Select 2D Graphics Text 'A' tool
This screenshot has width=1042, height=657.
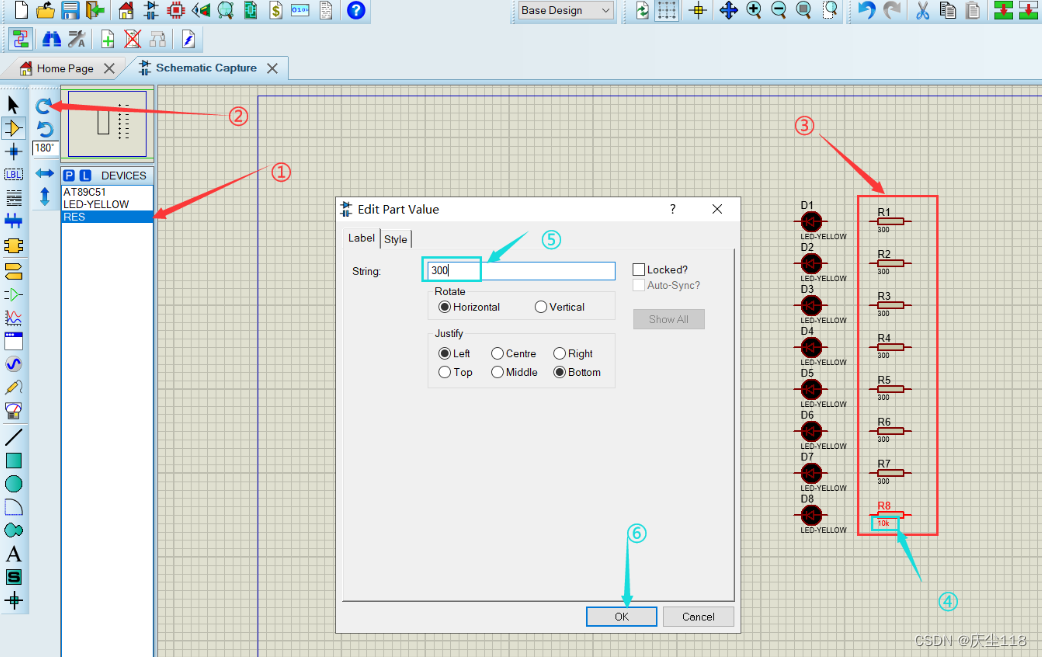pyautogui.click(x=13, y=553)
